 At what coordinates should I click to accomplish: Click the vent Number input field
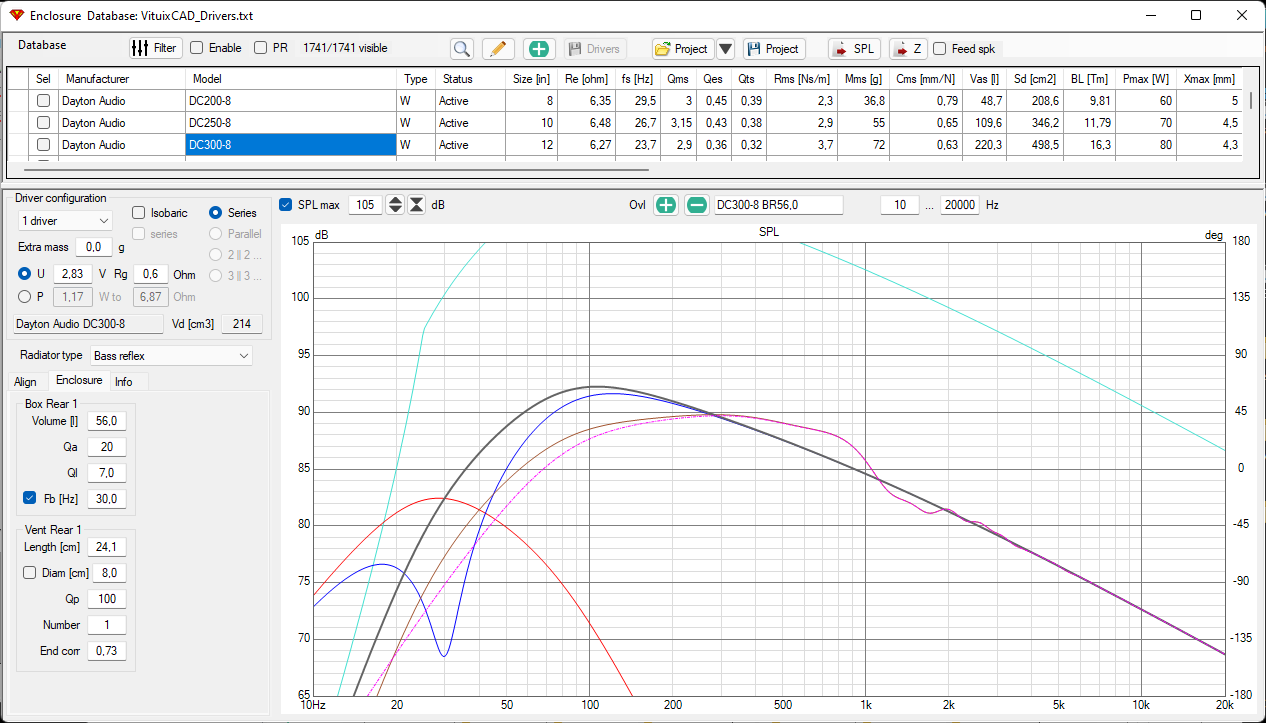[x=106, y=625]
